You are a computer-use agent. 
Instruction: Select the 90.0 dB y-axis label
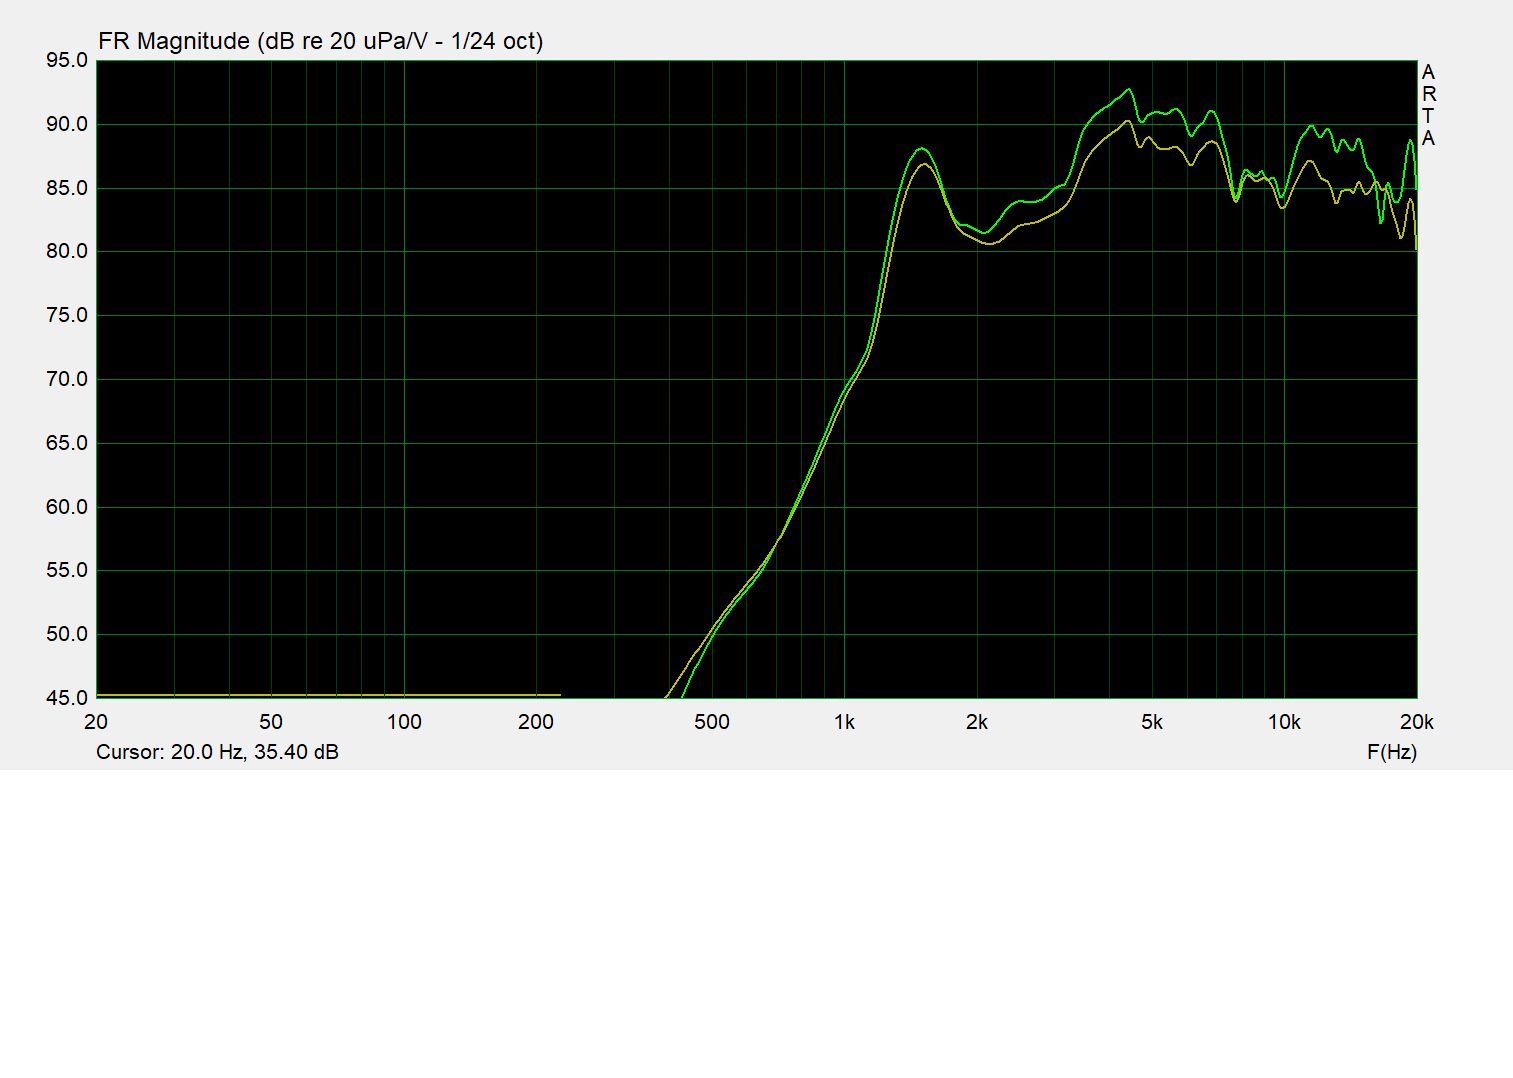(67, 124)
